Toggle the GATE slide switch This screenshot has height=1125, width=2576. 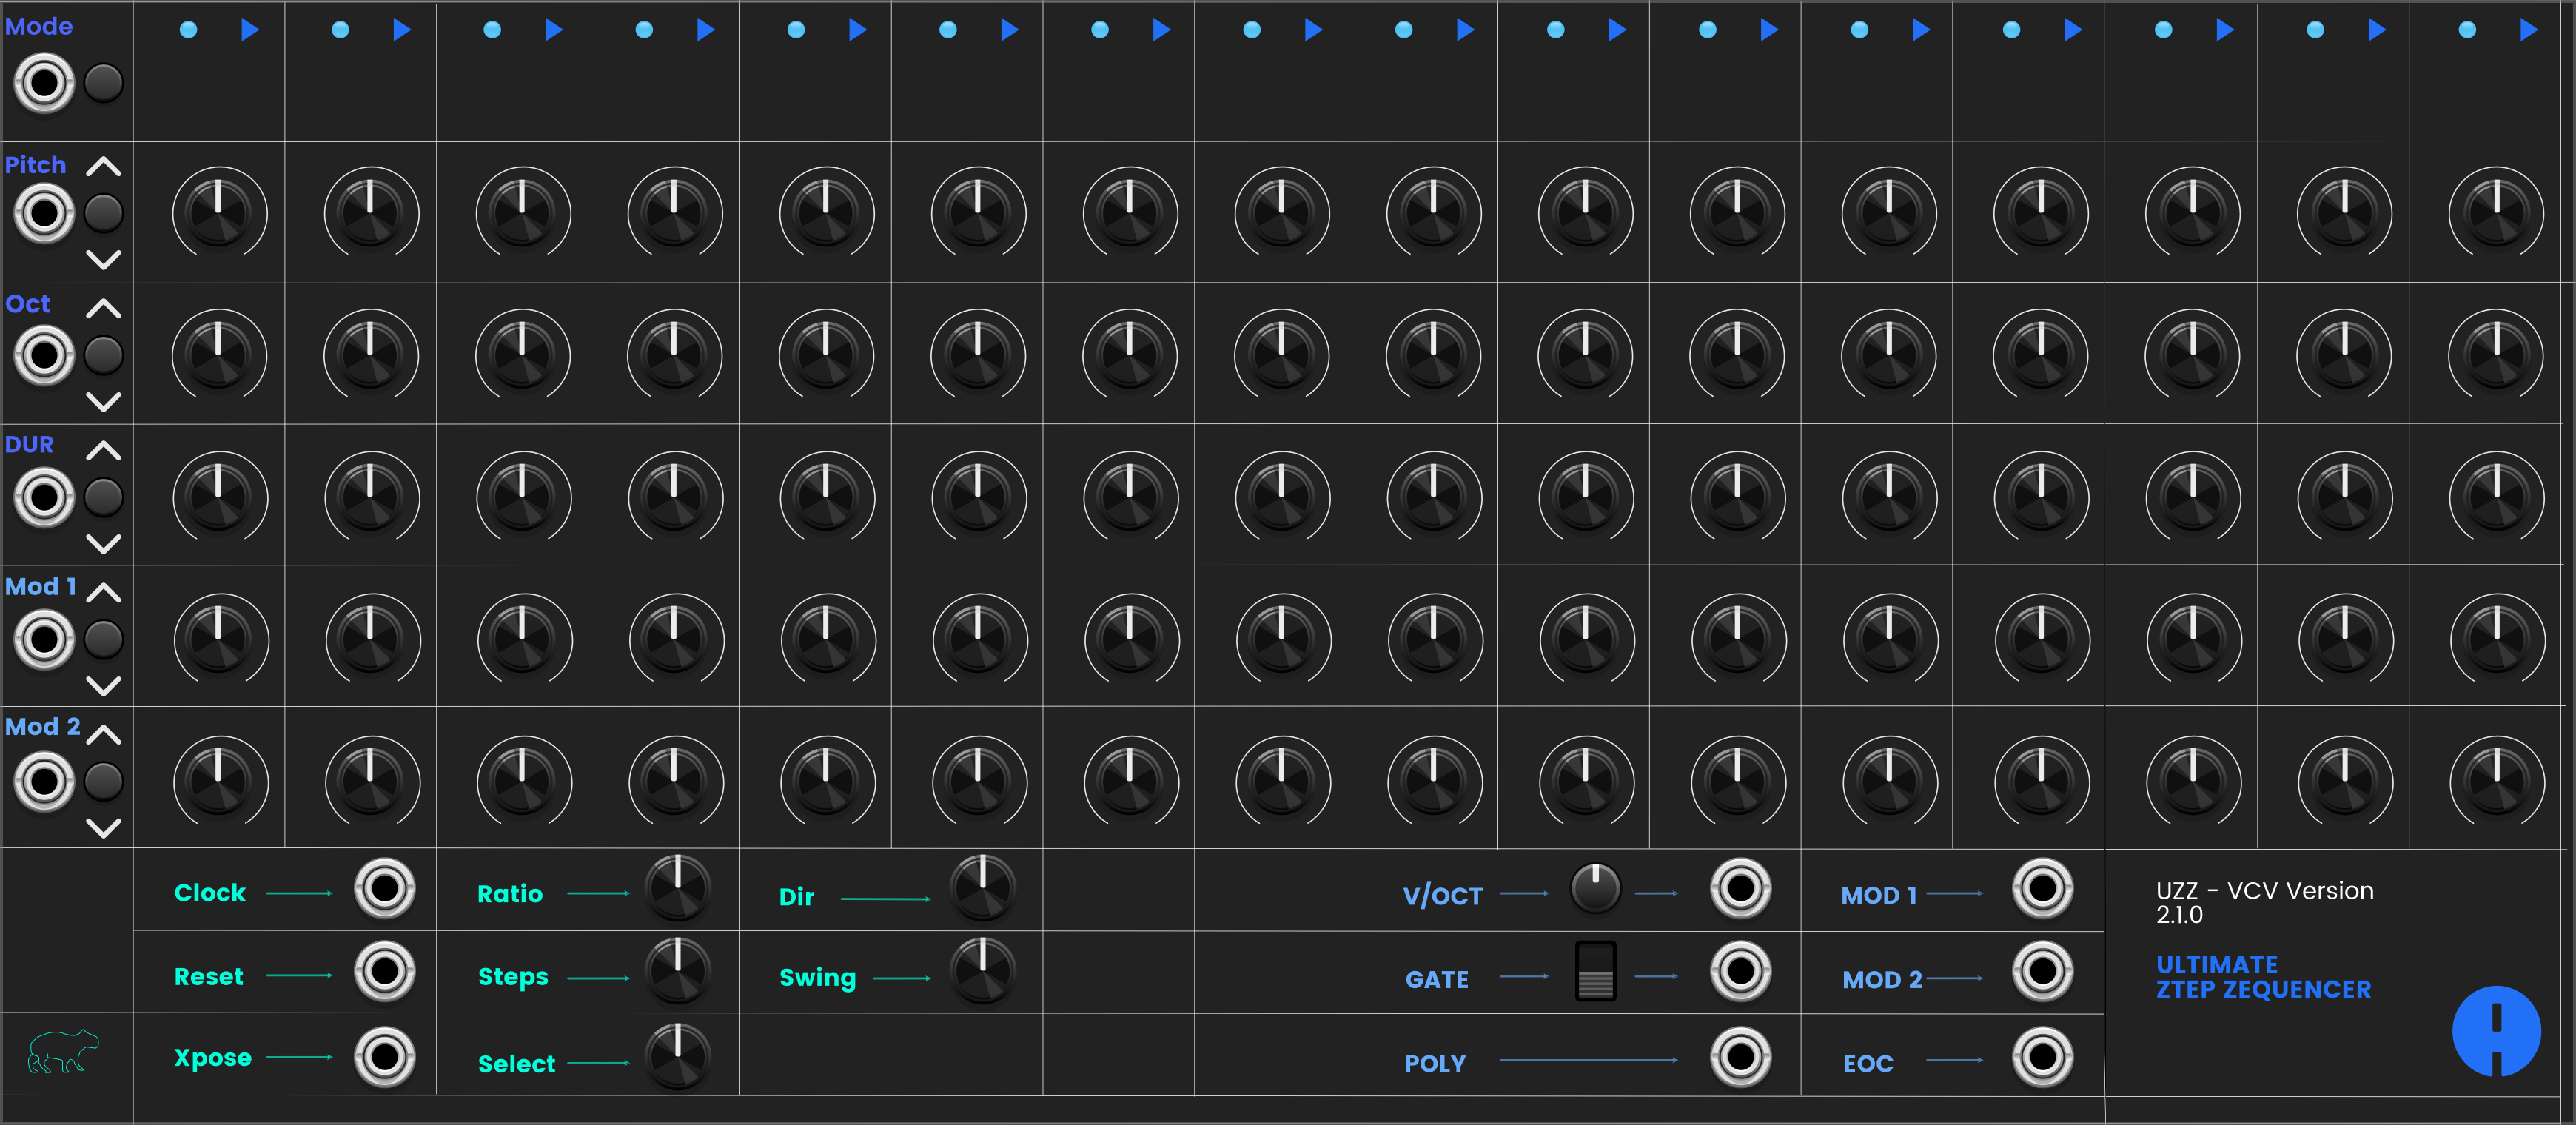pos(1595,971)
